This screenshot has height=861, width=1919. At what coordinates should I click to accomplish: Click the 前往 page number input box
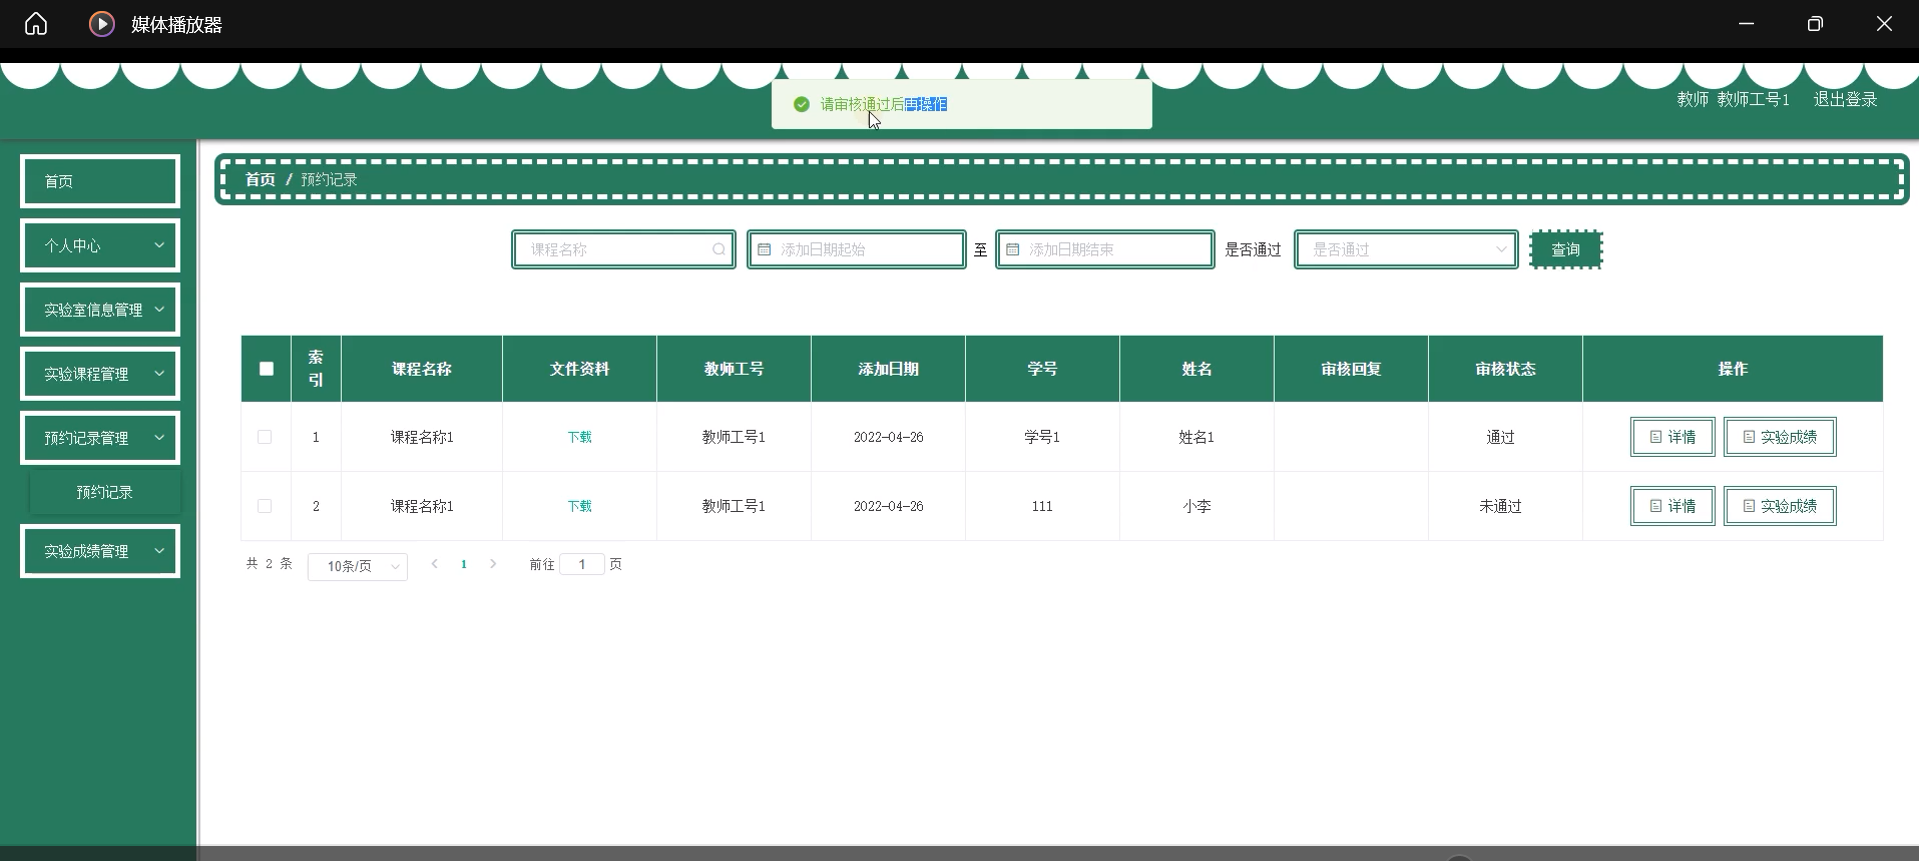pyautogui.click(x=582, y=565)
